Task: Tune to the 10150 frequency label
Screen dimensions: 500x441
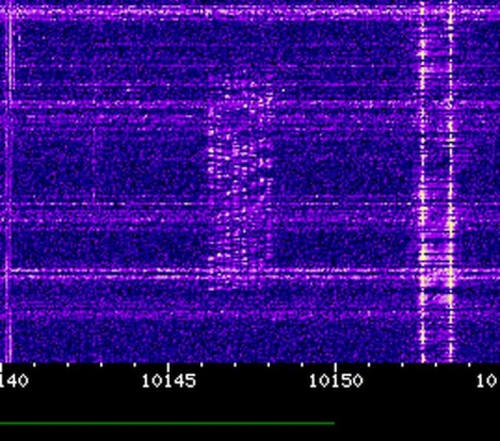Action: (336, 381)
